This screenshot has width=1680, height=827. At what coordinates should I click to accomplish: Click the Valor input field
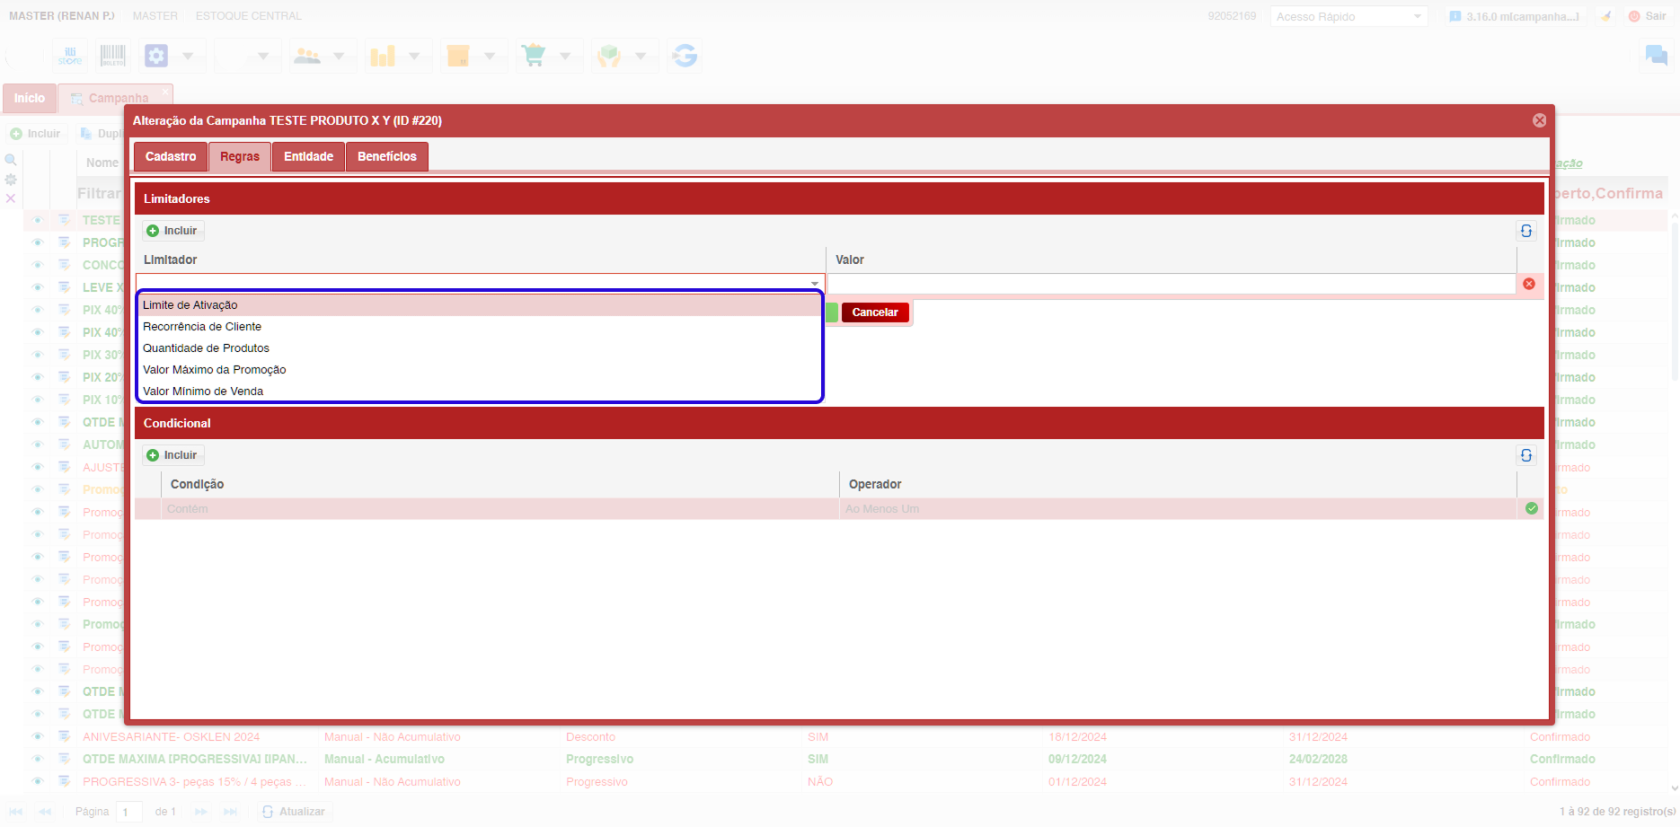1170,284
